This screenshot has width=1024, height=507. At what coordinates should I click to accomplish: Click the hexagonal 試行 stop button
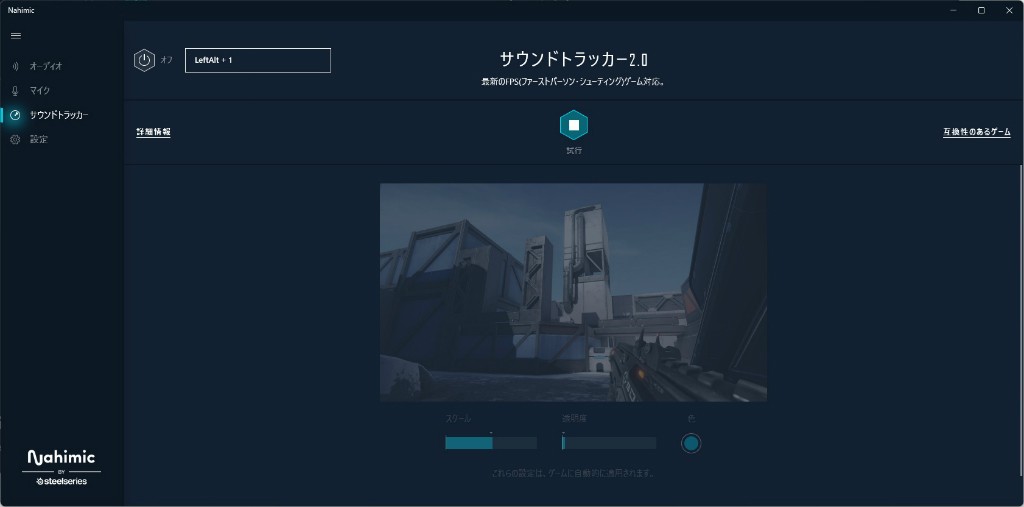[574, 125]
